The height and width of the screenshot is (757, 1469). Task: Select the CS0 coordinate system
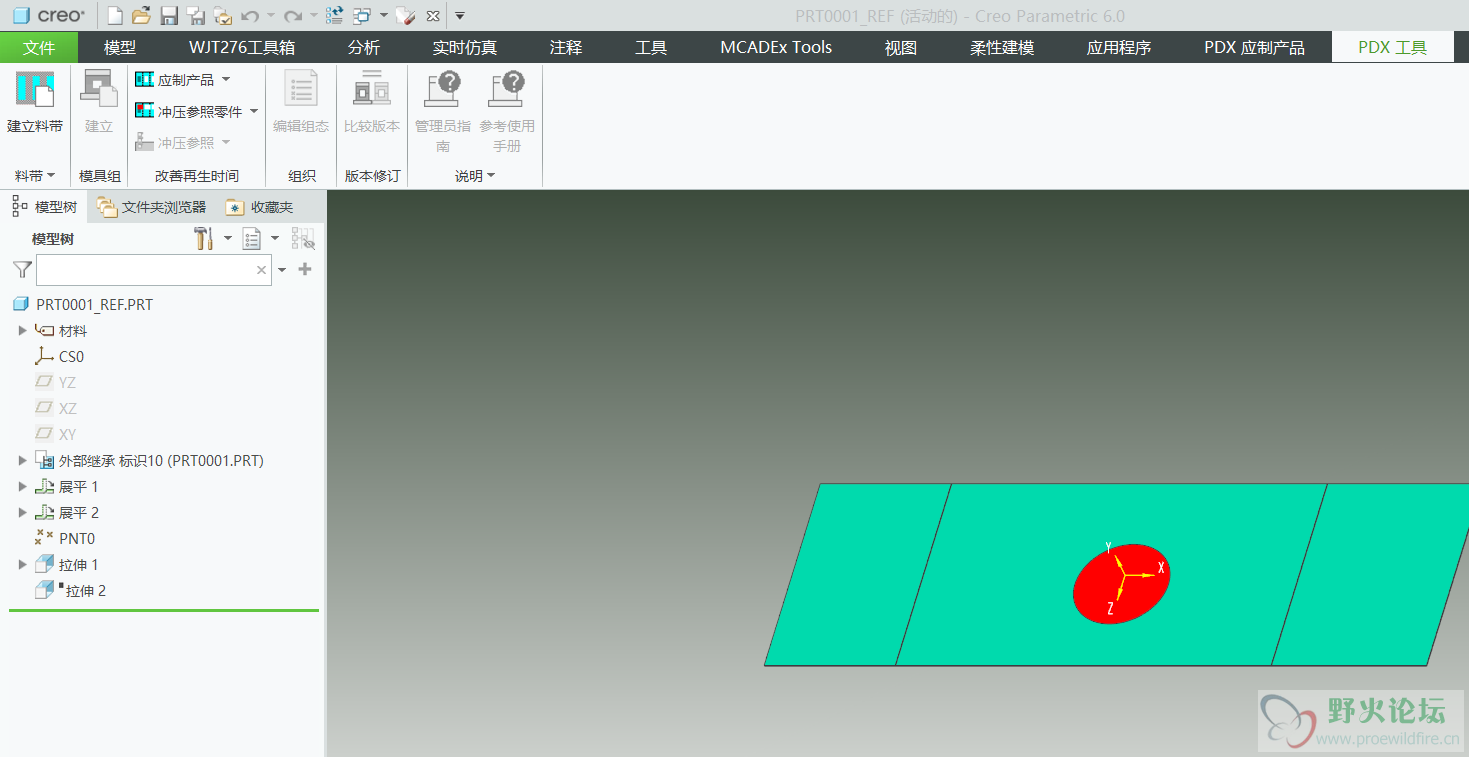(x=60, y=357)
